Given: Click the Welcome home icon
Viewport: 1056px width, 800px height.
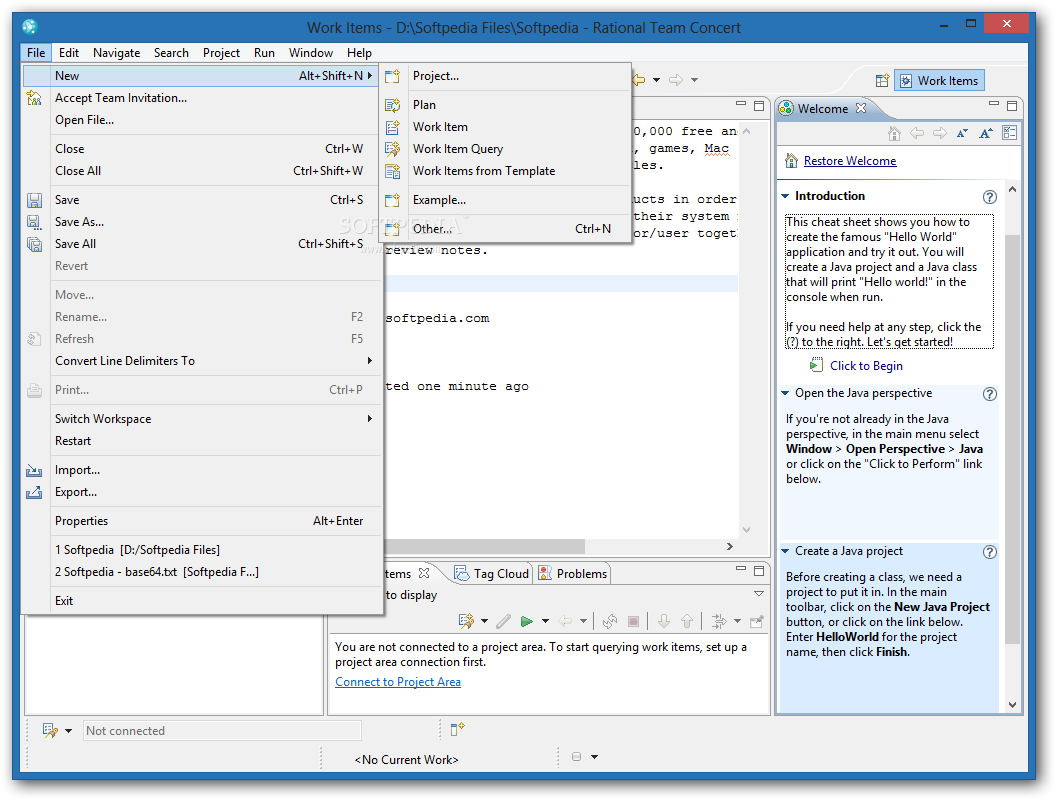Looking at the screenshot, I should coord(894,133).
